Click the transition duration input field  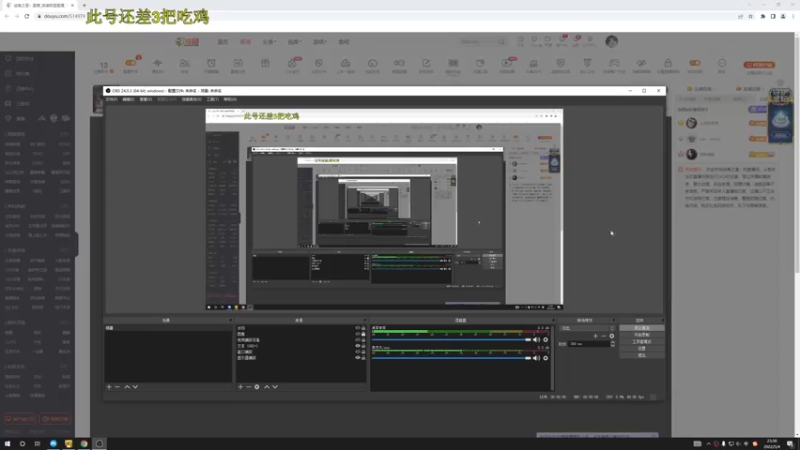point(589,344)
